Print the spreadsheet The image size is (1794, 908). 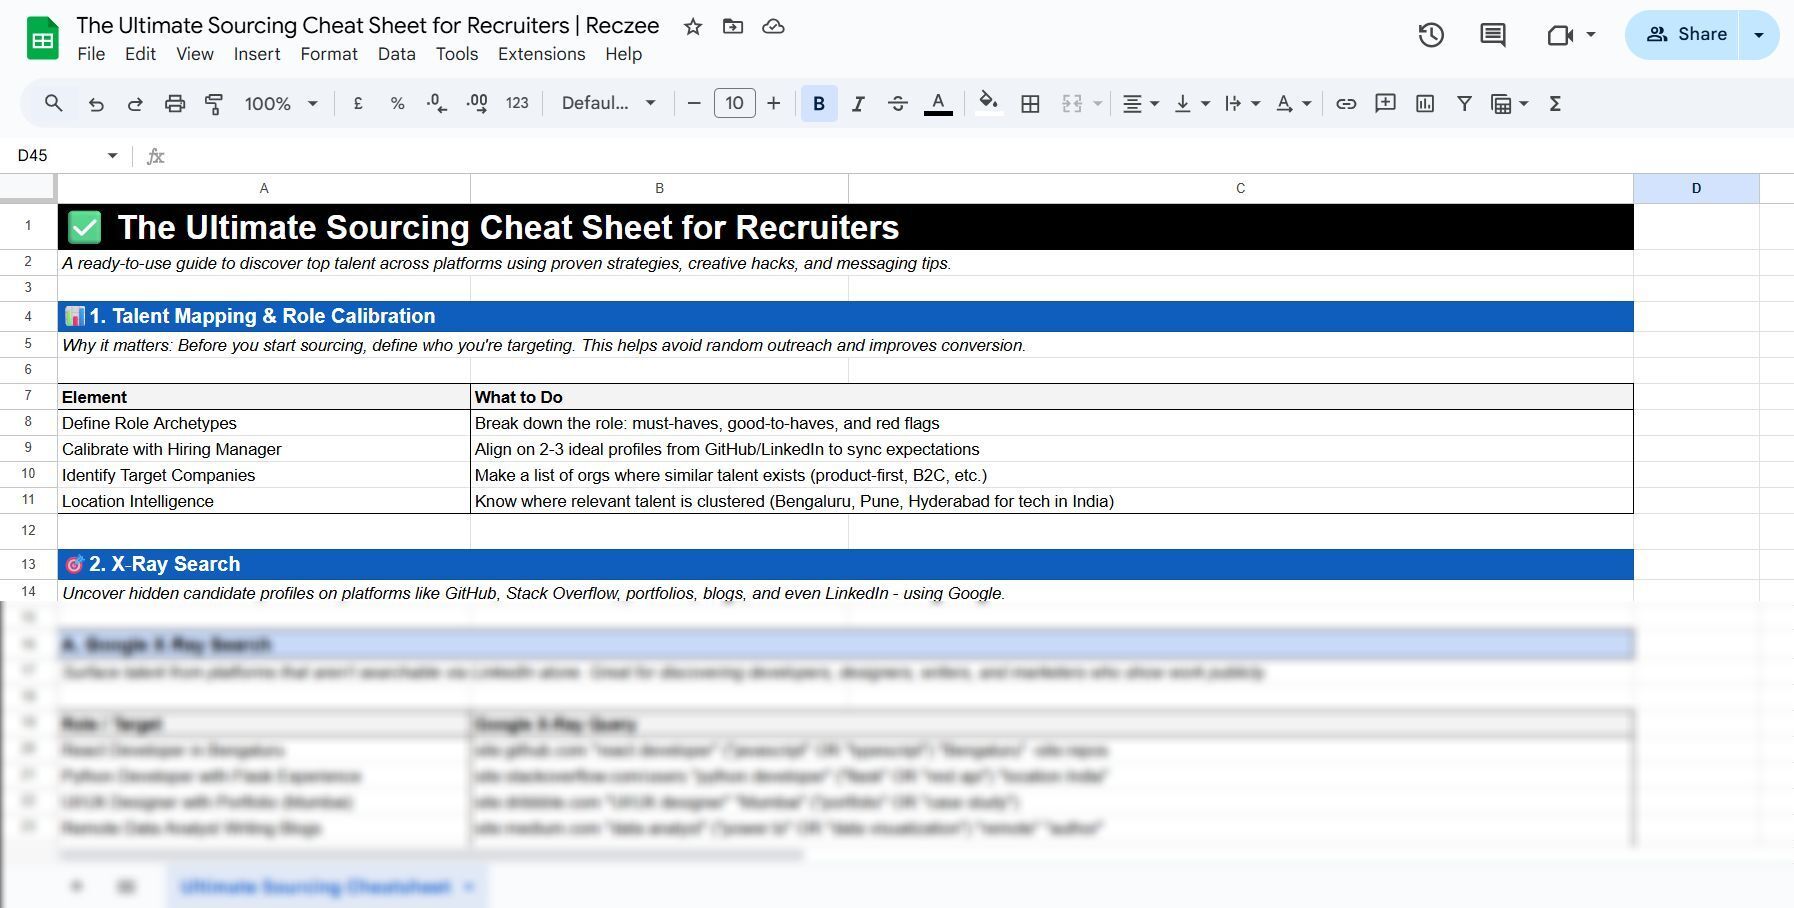175,103
